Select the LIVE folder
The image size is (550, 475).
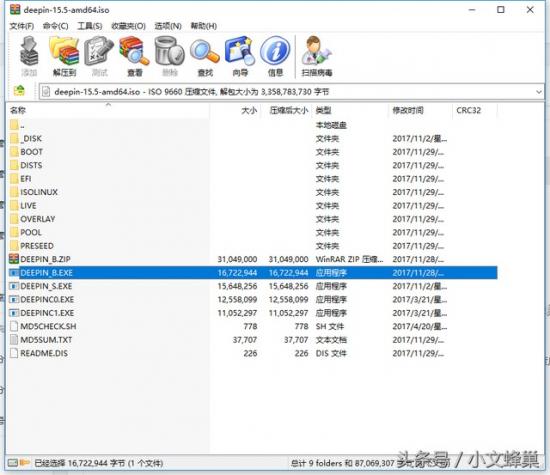pos(252,205)
